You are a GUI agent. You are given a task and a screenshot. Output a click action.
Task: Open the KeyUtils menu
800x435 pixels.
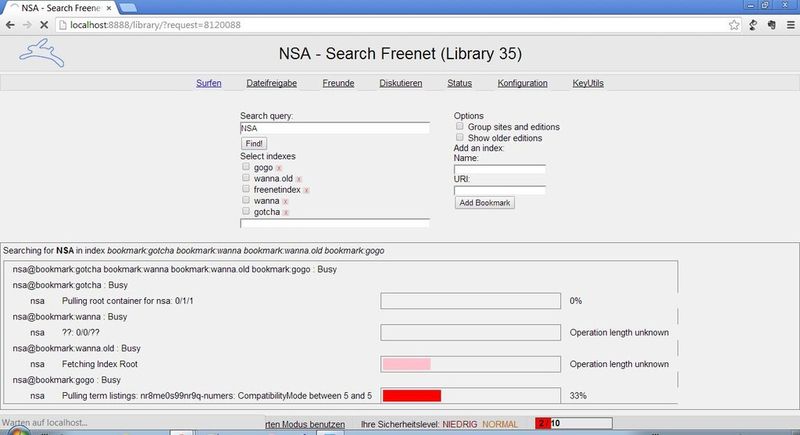pyautogui.click(x=588, y=83)
